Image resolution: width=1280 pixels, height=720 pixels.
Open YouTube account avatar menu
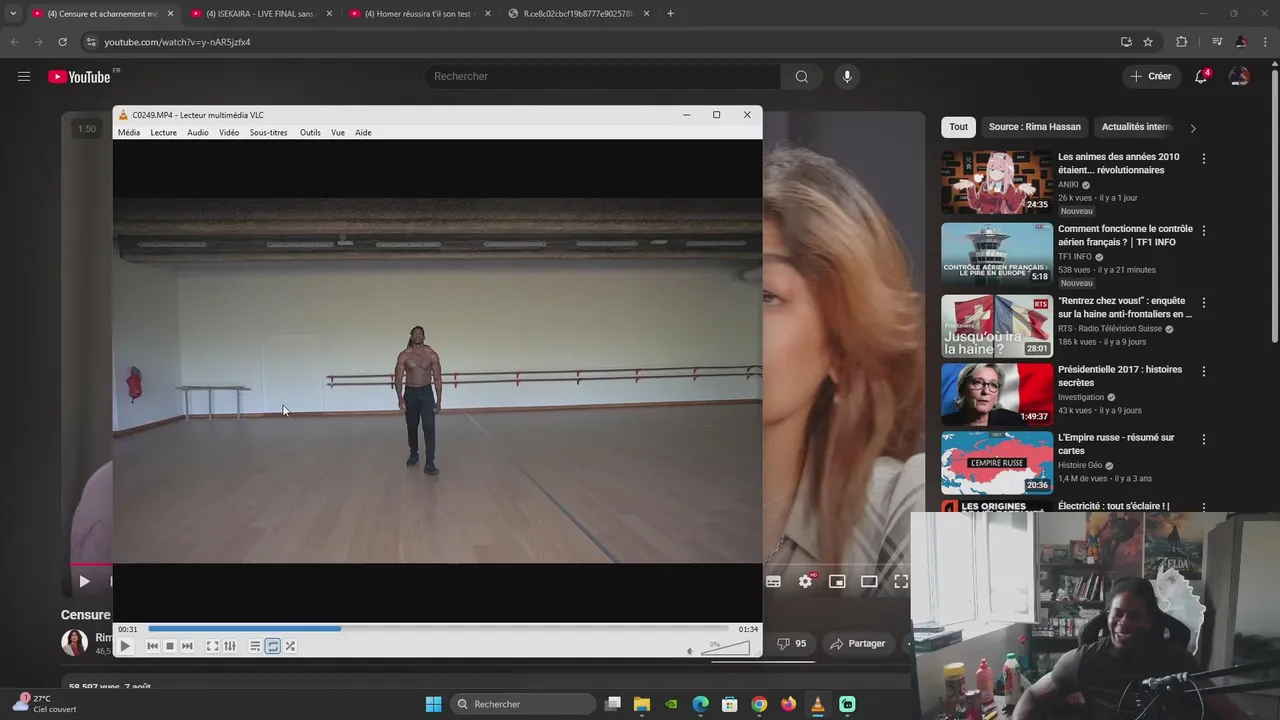point(1239,76)
